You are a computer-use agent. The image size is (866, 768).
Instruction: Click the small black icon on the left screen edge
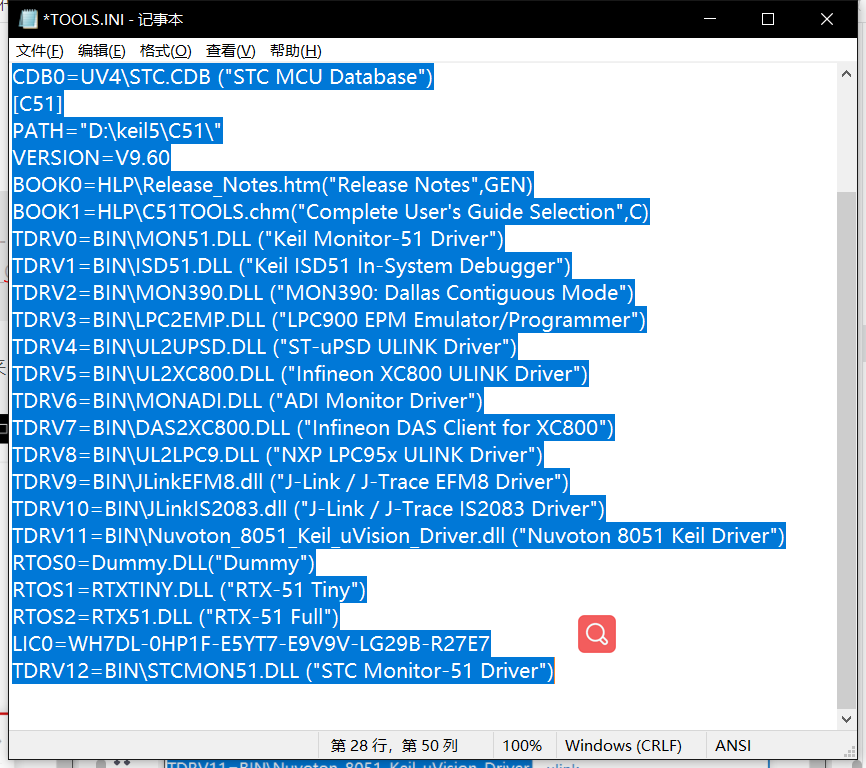coord(4,430)
